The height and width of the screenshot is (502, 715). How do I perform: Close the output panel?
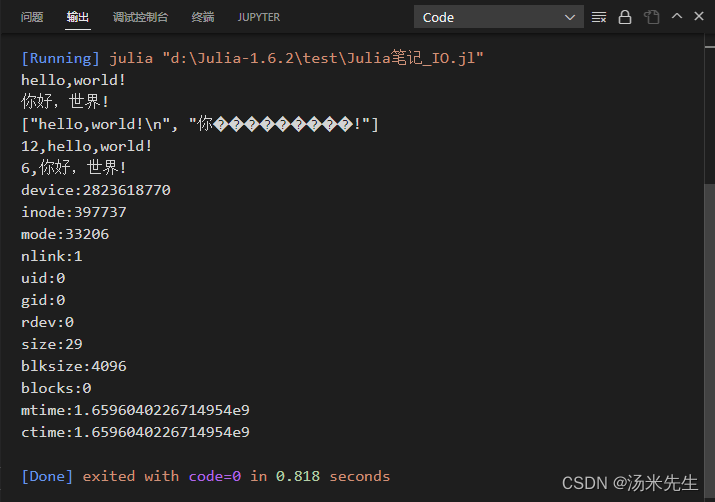(699, 16)
